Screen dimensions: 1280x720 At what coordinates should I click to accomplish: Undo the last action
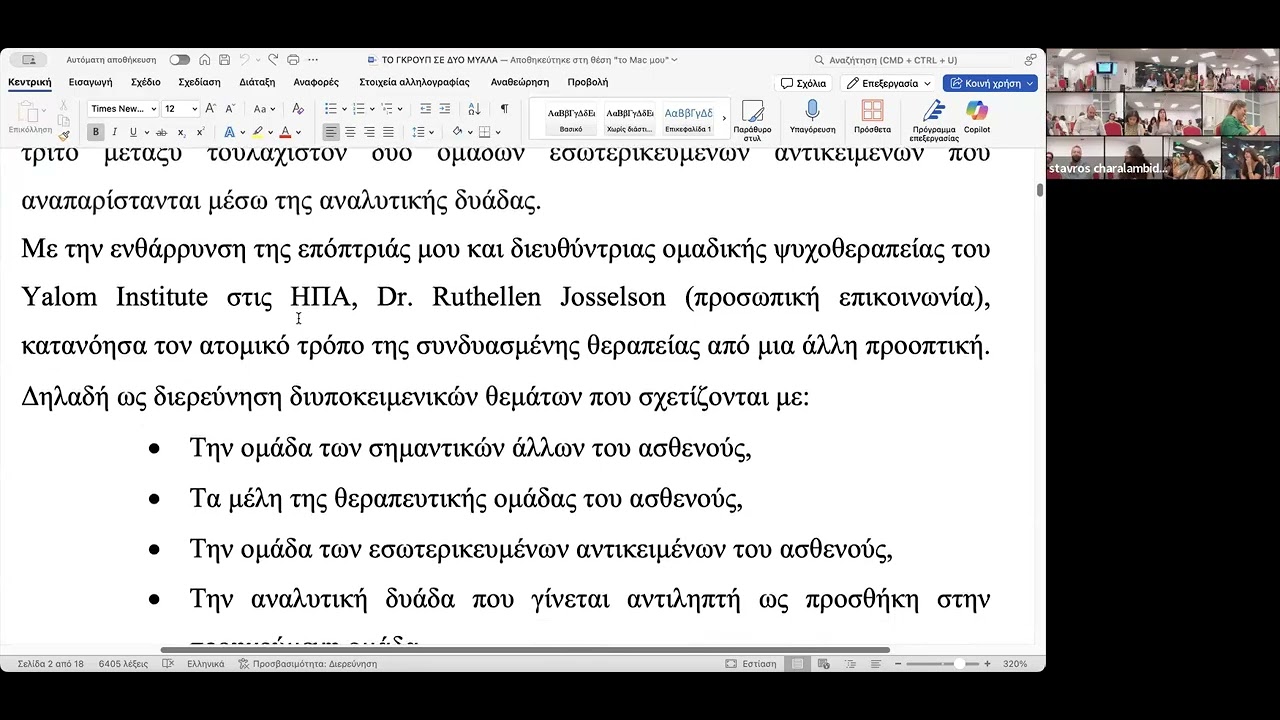click(245, 60)
